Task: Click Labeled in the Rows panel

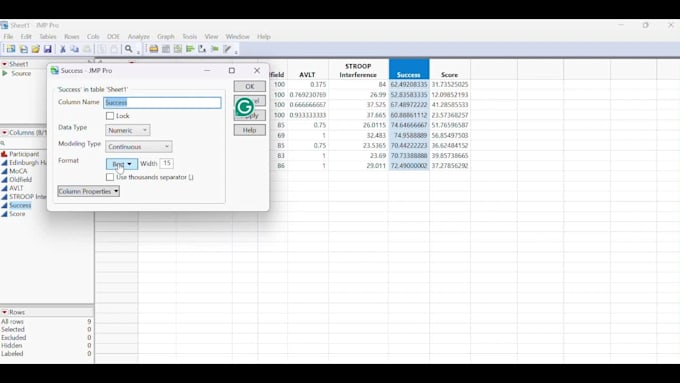Action: coord(12,354)
